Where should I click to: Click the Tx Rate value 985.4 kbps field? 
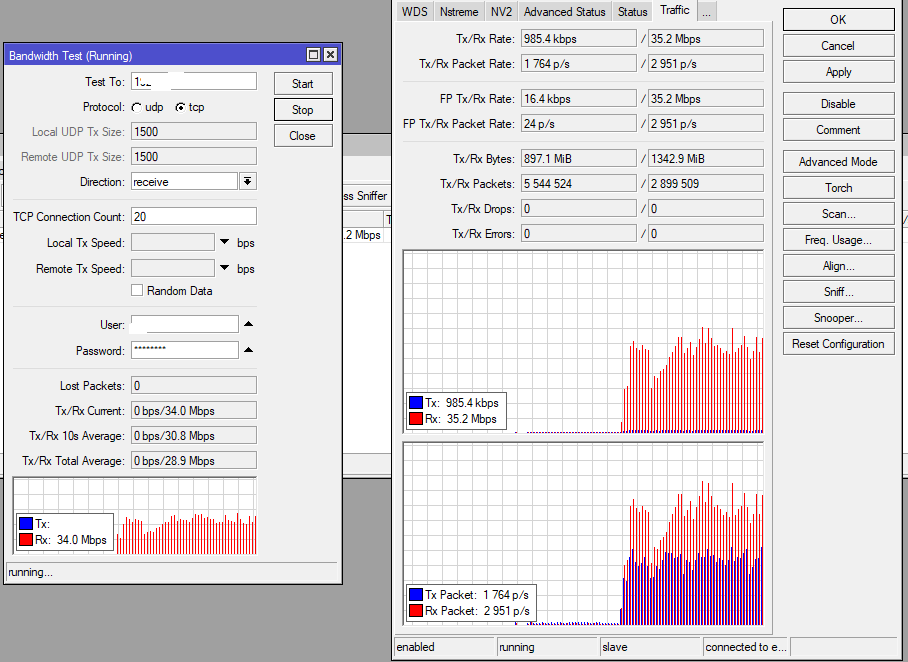(x=579, y=38)
